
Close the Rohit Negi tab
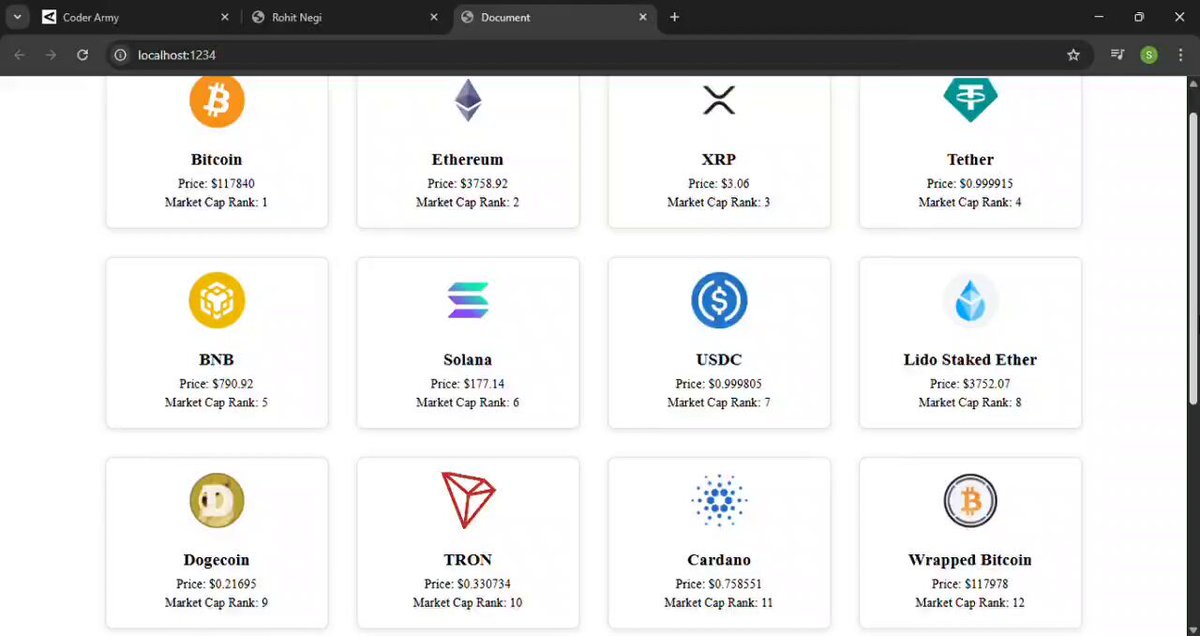pyautogui.click(x=434, y=17)
